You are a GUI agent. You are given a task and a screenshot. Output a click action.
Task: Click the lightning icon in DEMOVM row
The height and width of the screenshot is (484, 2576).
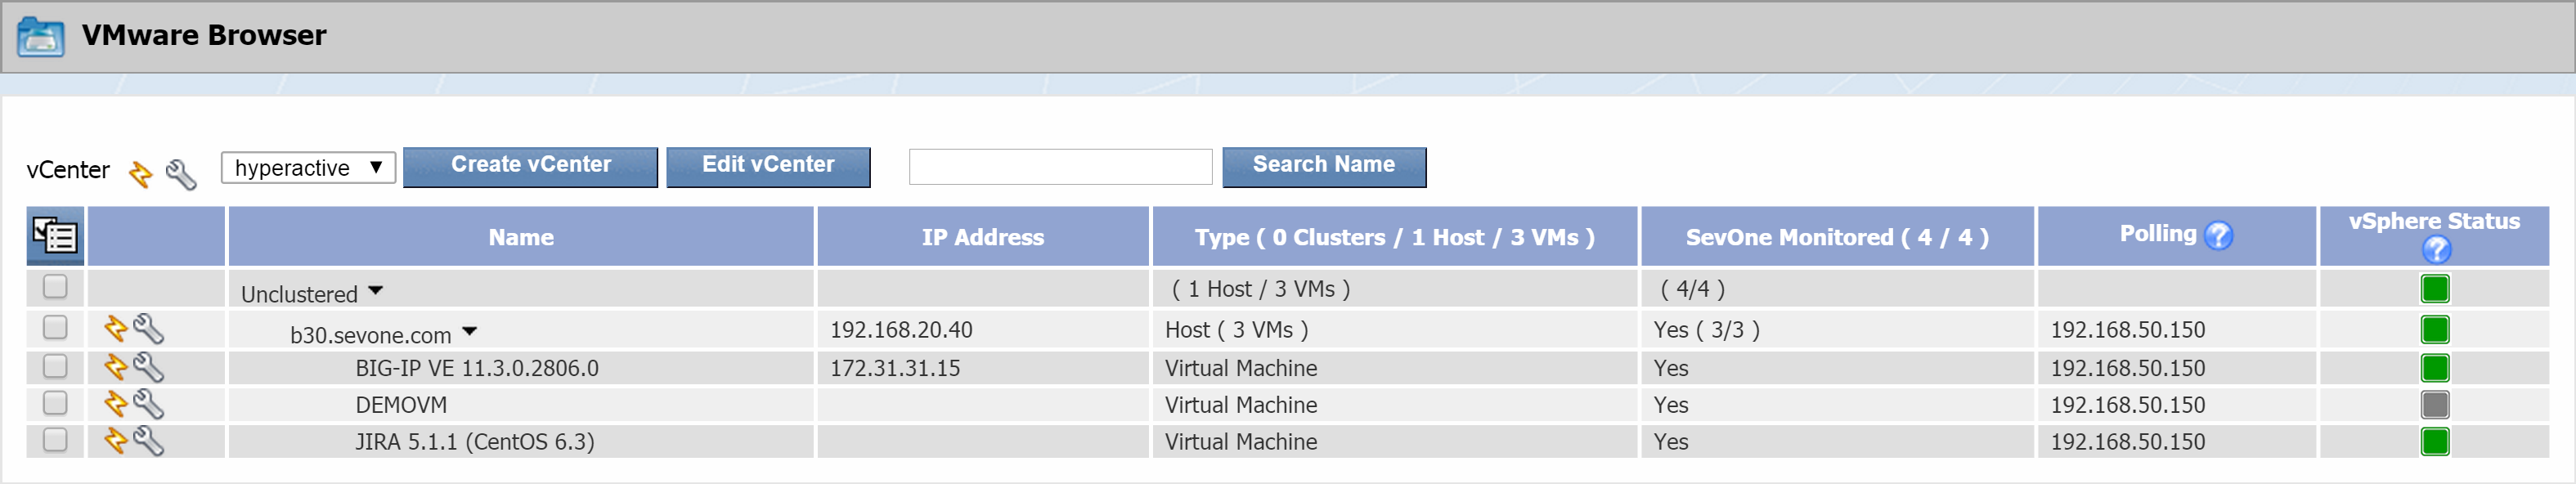pyautogui.click(x=116, y=404)
